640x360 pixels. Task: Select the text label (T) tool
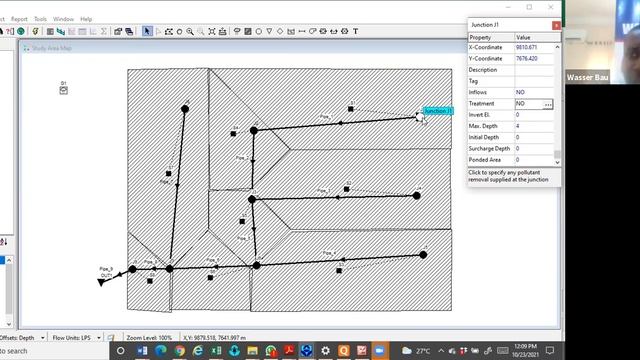[356, 31]
